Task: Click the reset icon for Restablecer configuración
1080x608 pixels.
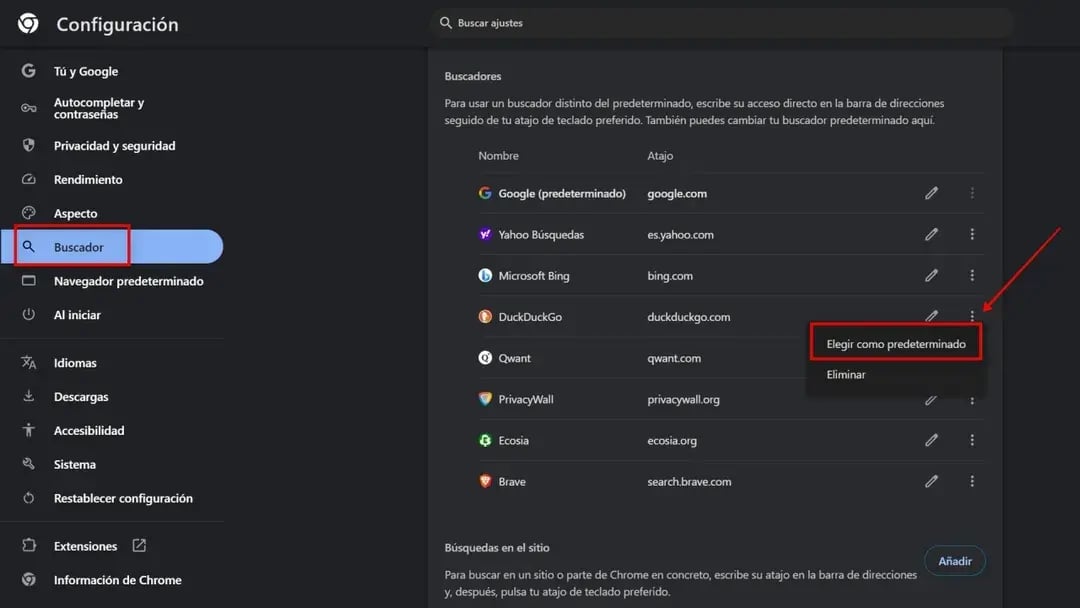Action: click(x=28, y=497)
